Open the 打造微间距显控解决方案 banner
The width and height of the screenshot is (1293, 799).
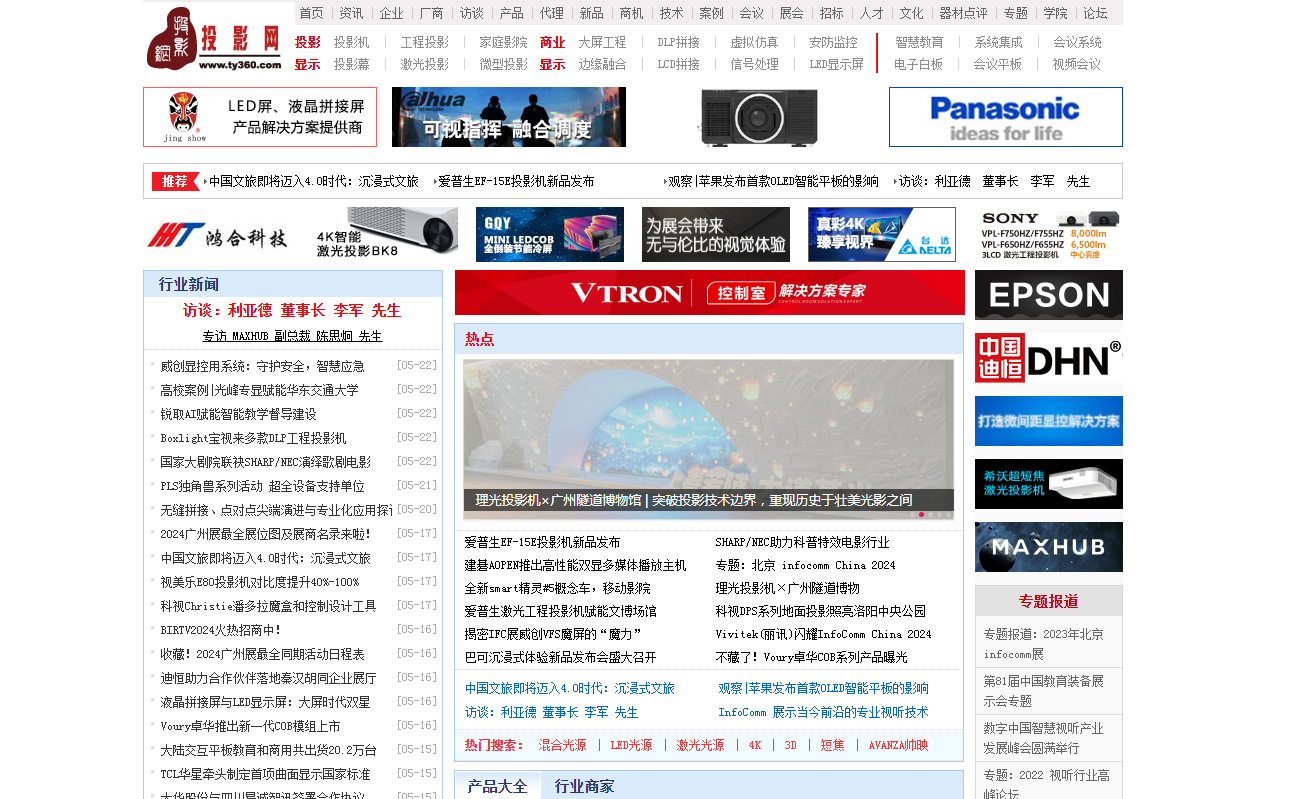(x=1049, y=421)
